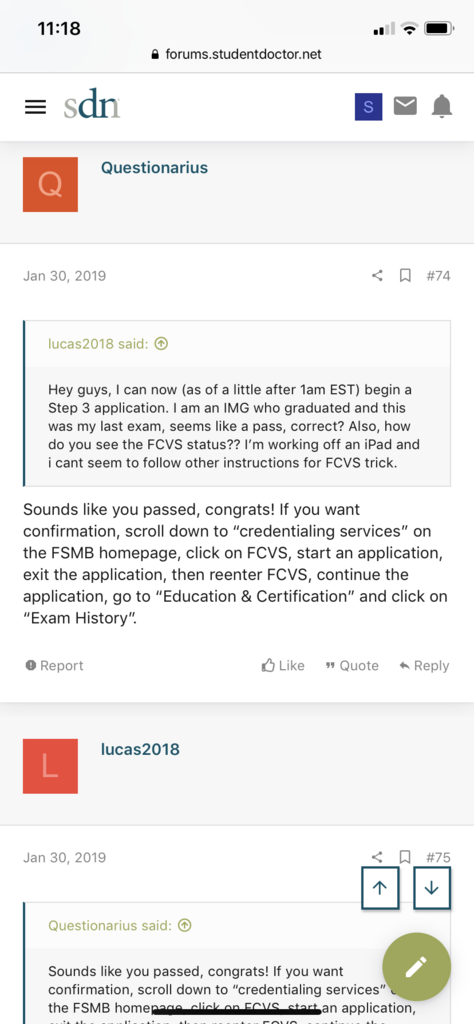Quote the post about FCVS steps
474x1024 pixels.
352,665
